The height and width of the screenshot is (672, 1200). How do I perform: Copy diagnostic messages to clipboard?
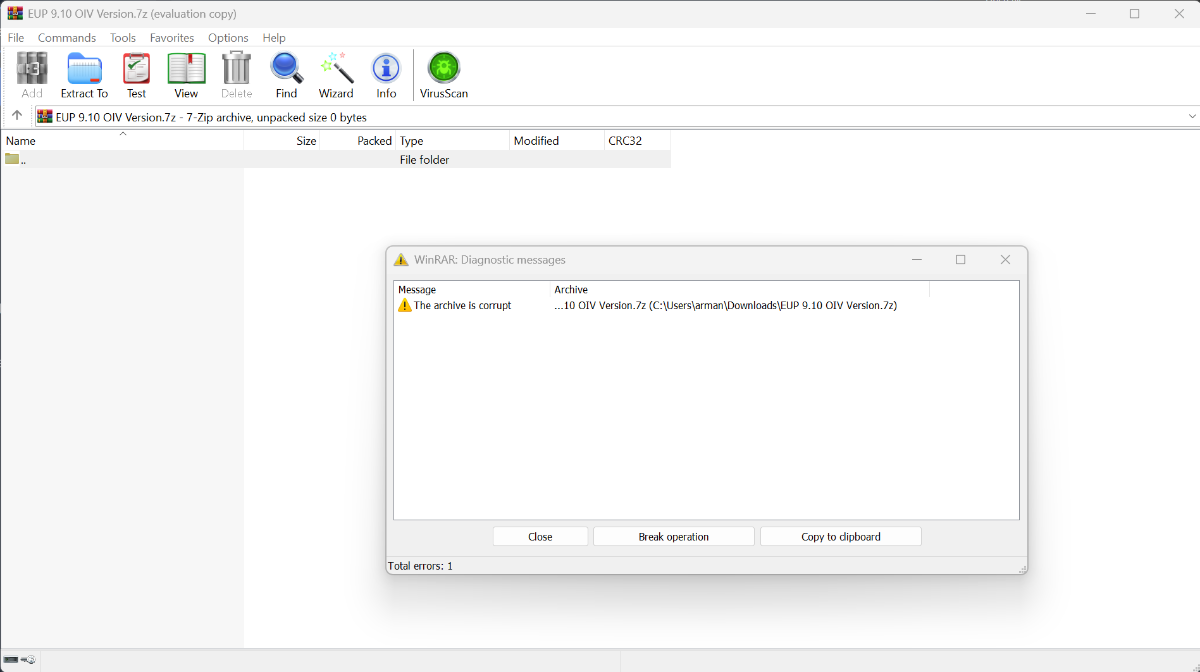click(840, 537)
